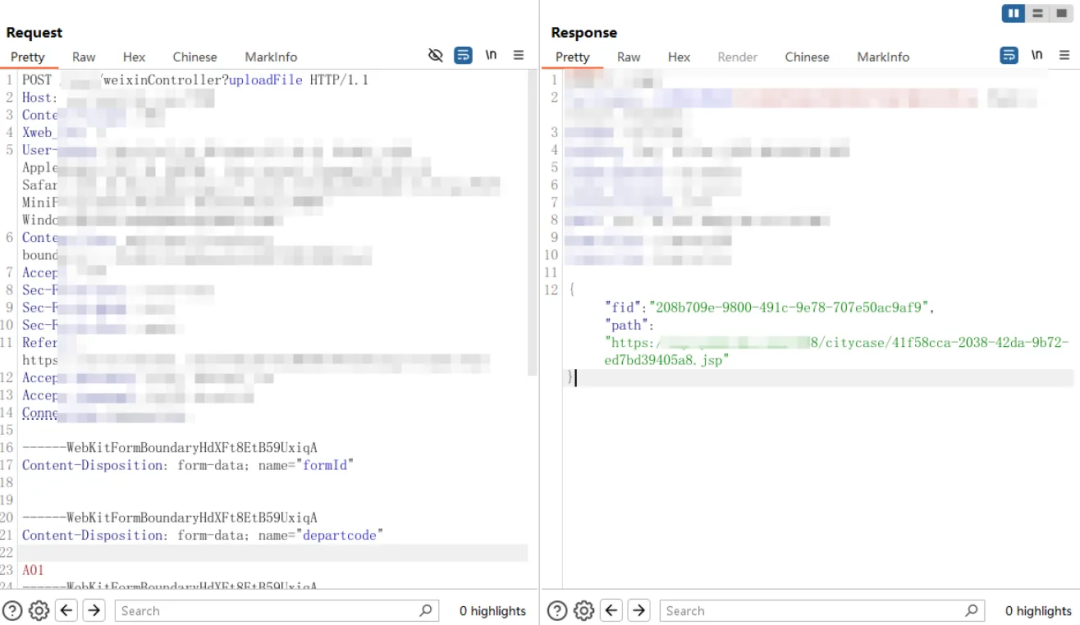The height and width of the screenshot is (625, 1080).
Task: Toggle newline display \n in Request panel
Action: coord(491,56)
